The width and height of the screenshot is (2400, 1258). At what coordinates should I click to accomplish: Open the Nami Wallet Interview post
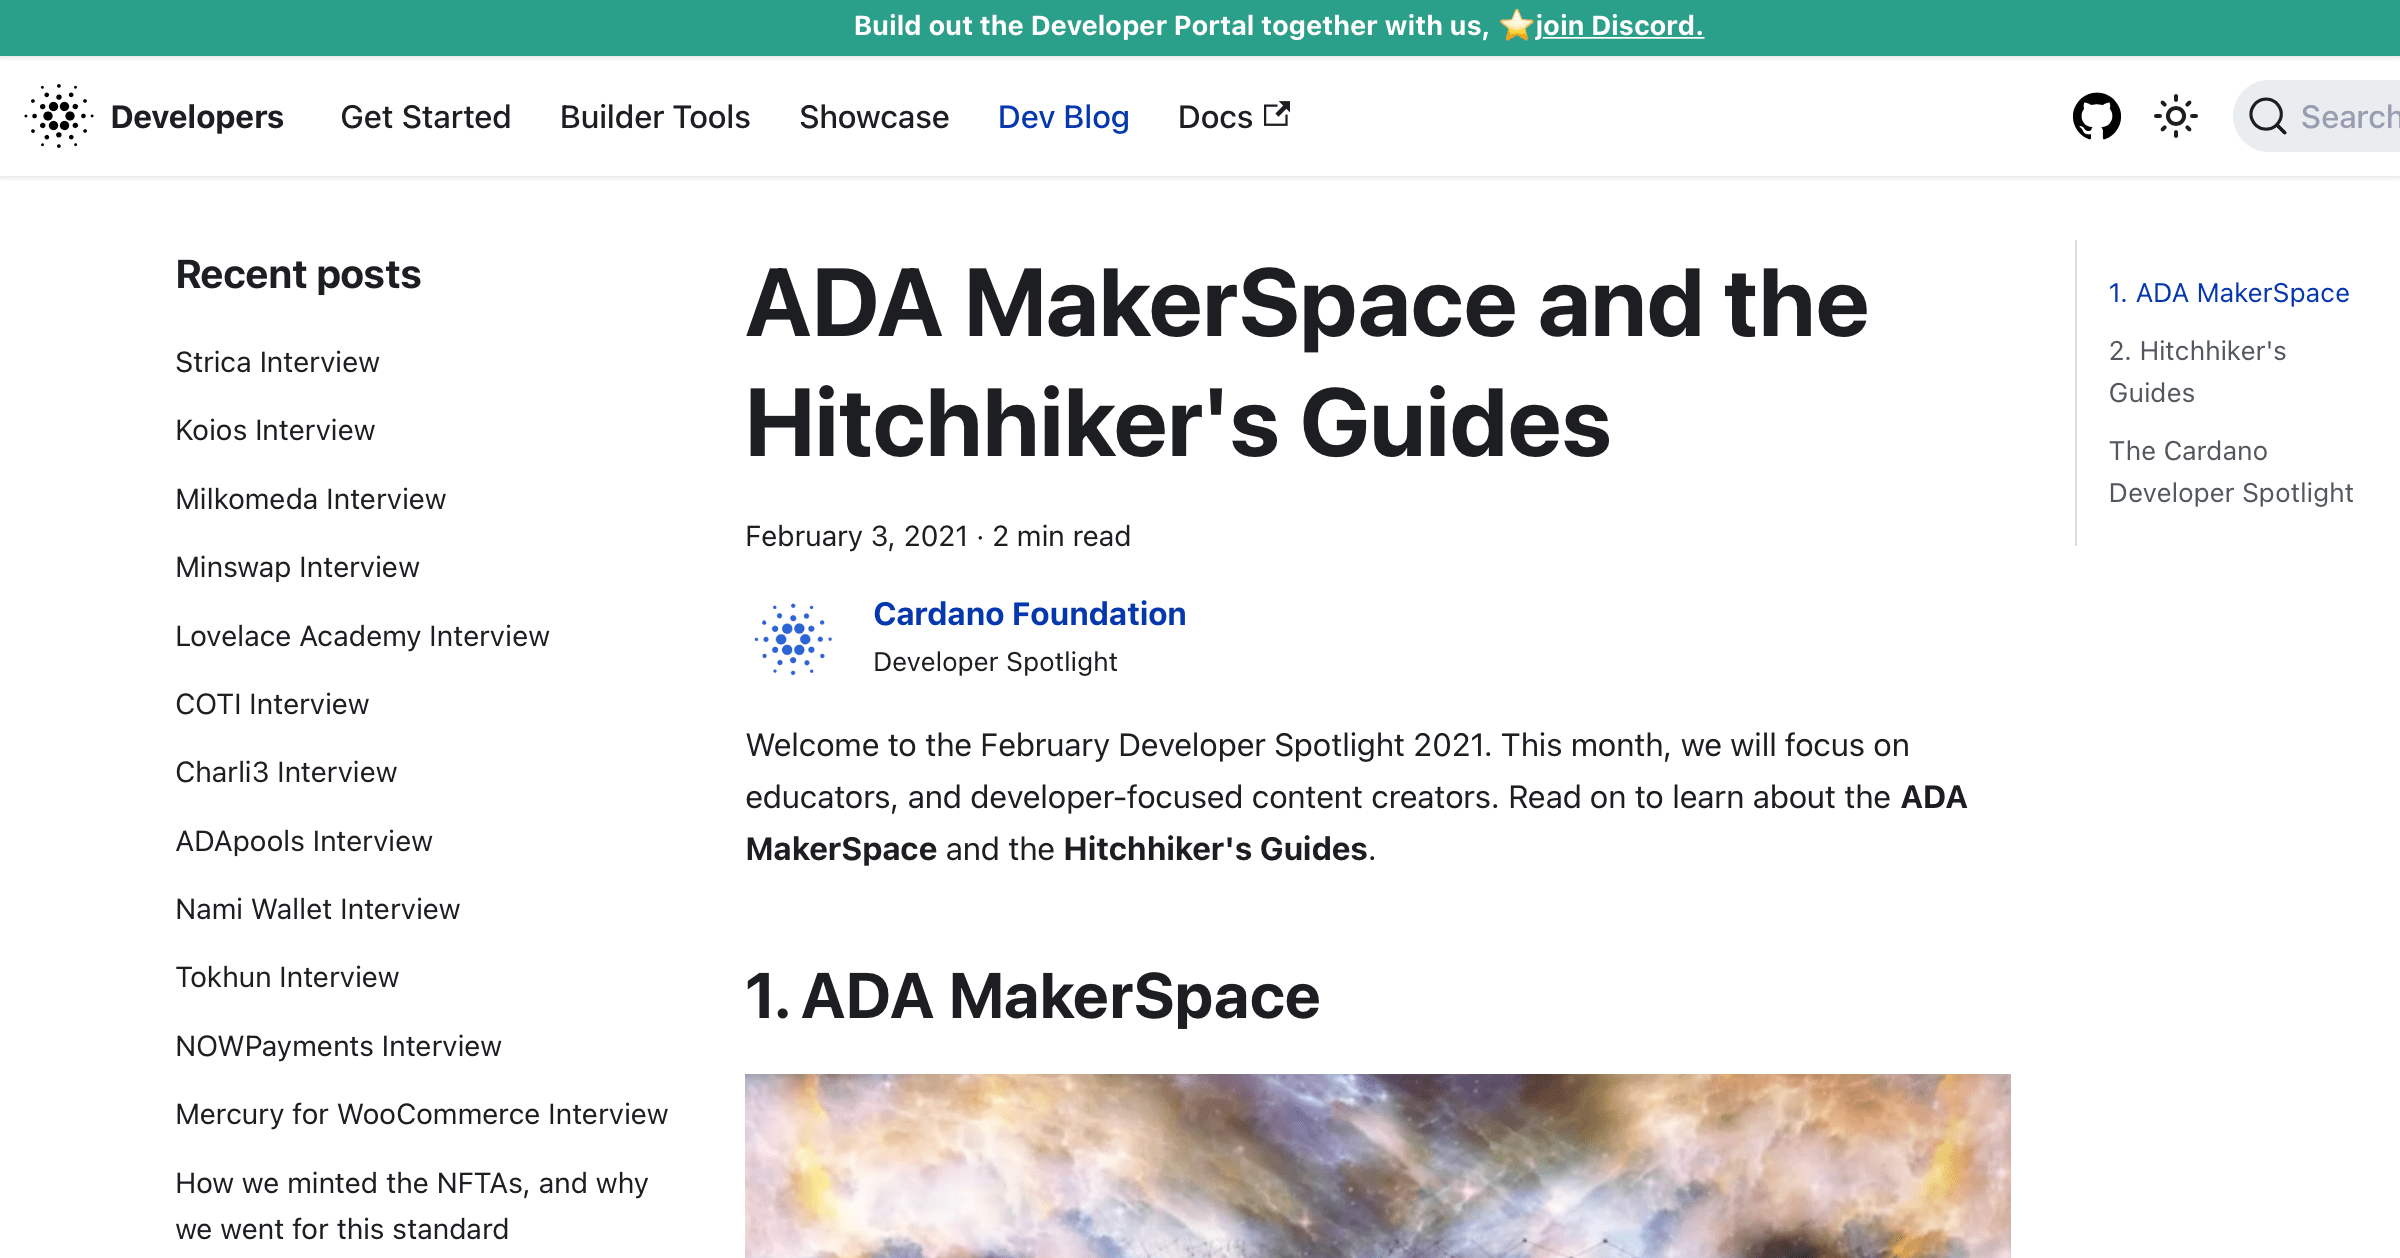pos(317,909)
